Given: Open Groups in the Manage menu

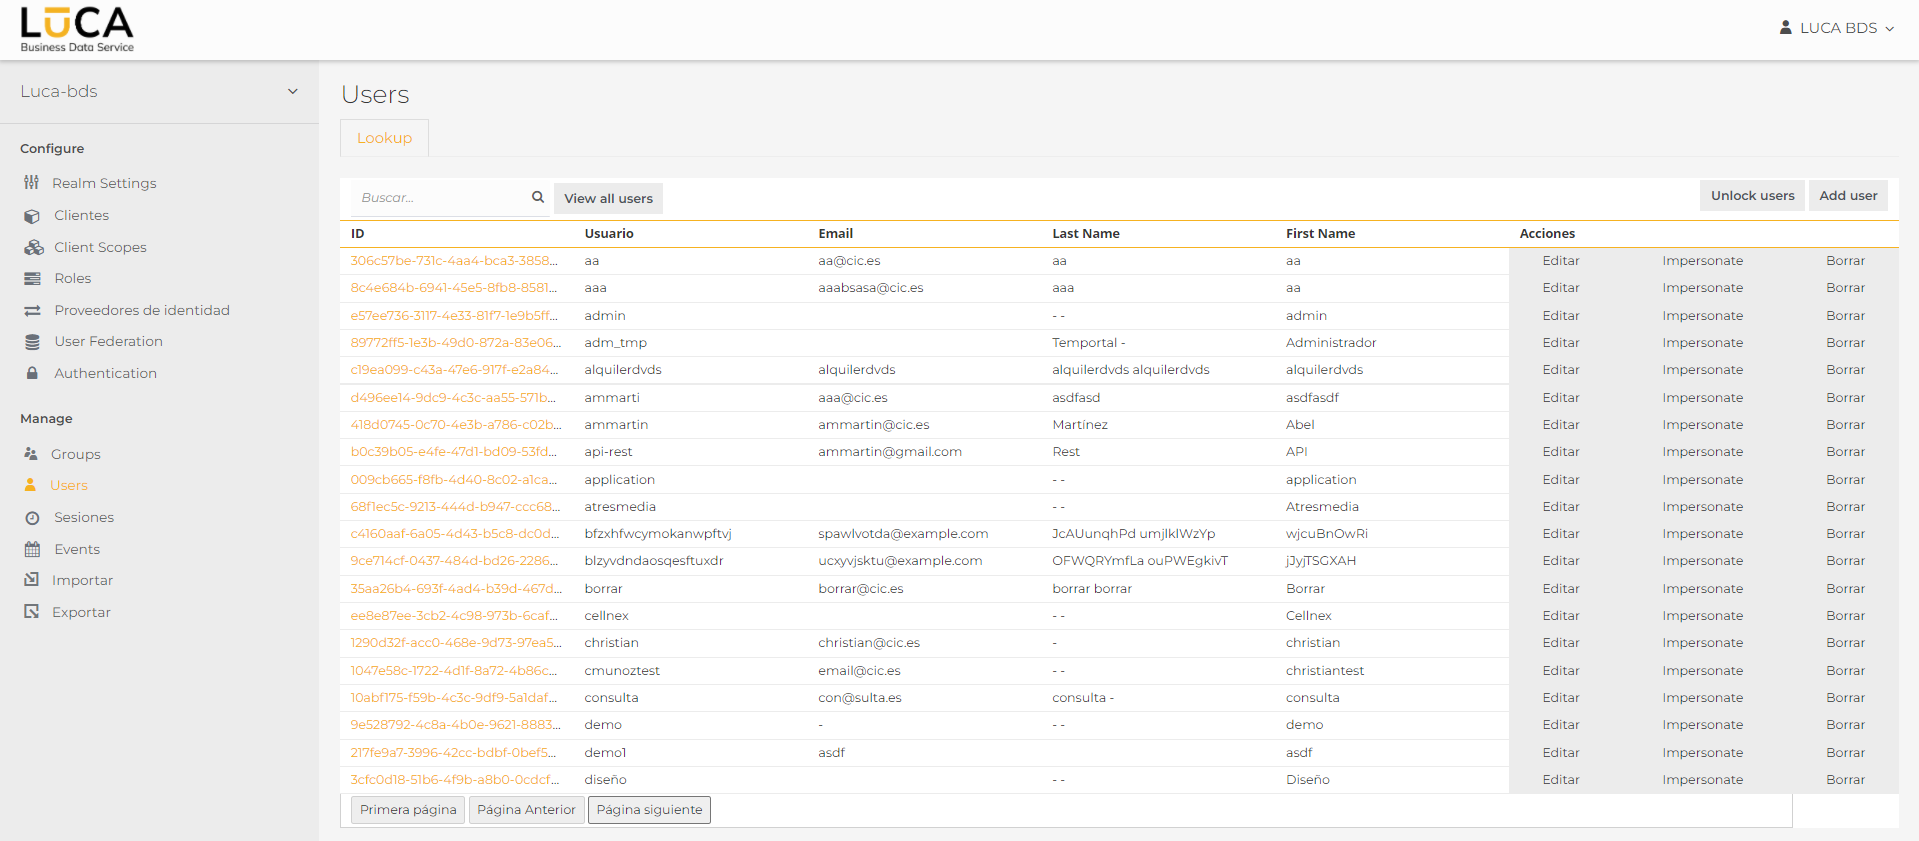Looking at the screenshot, I should click(x=76, y=454).
